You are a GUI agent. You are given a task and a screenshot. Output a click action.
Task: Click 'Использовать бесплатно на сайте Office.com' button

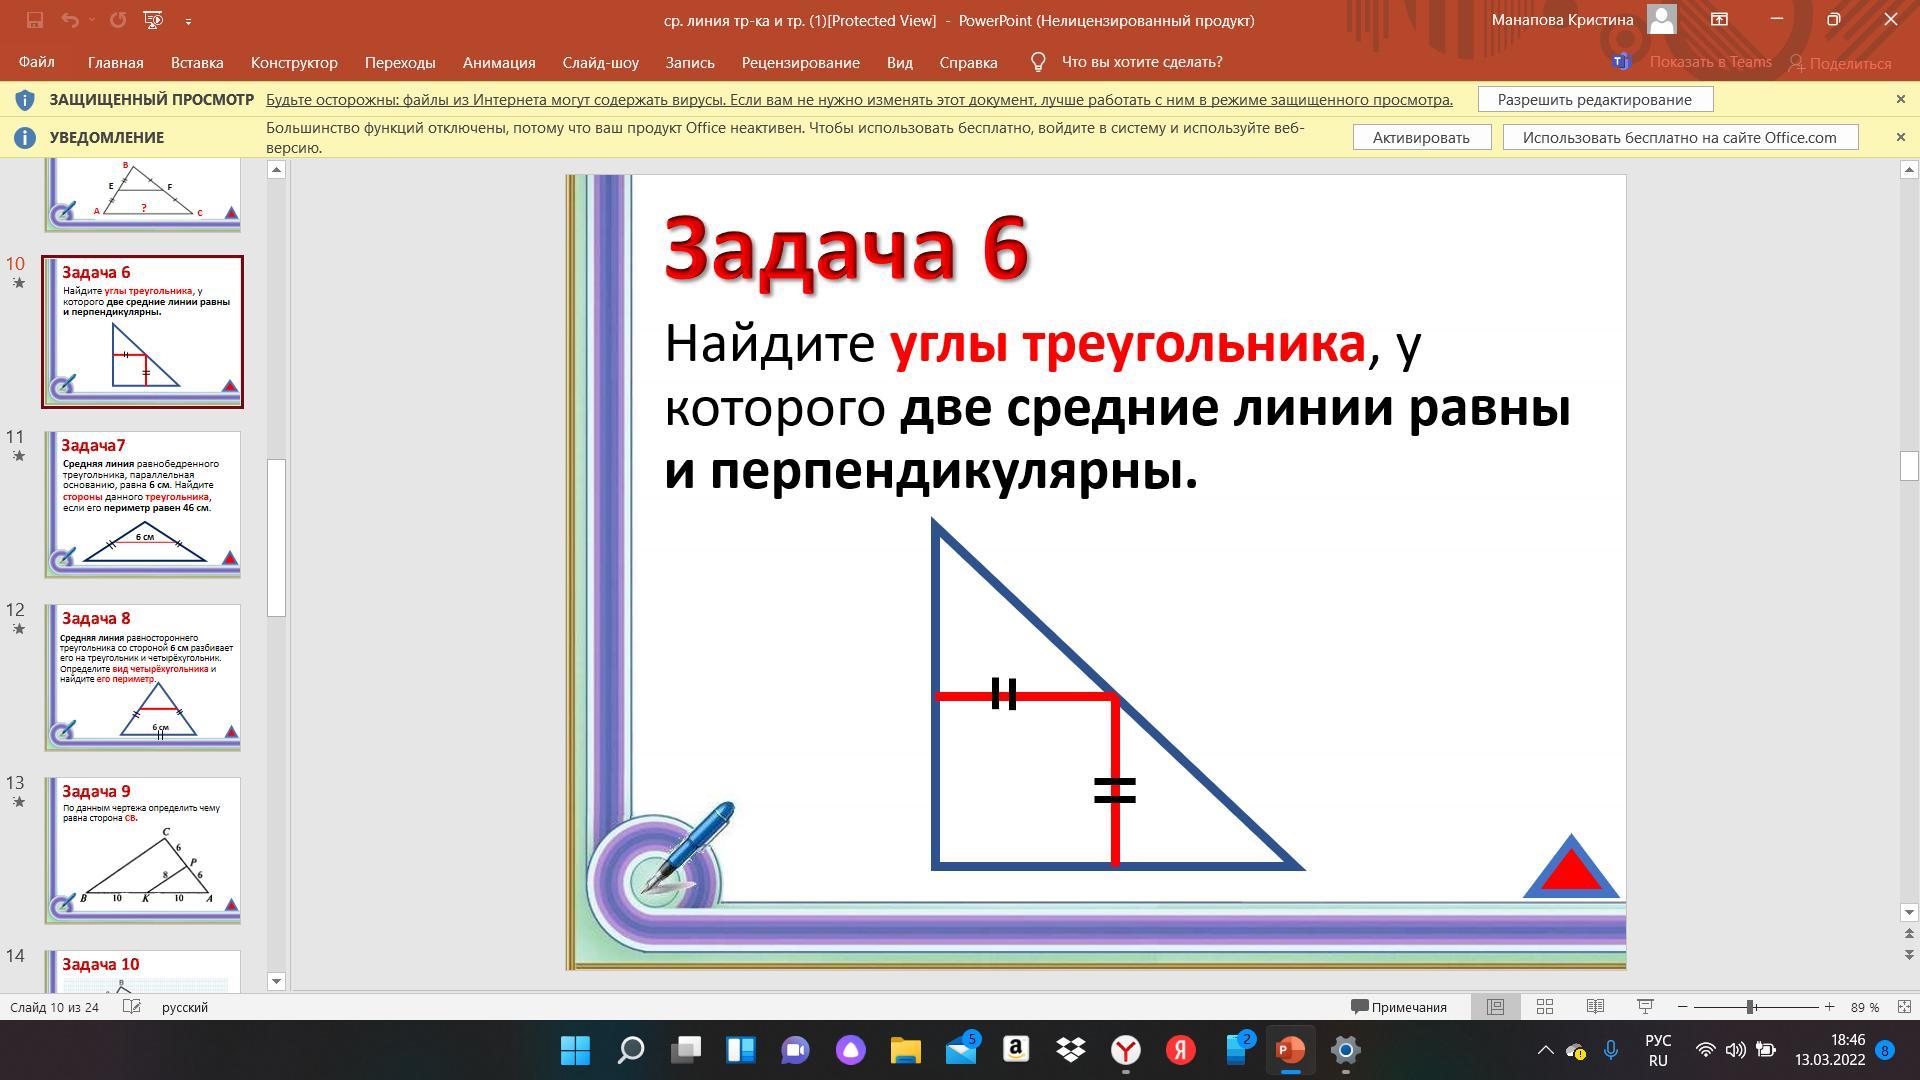1679,137
